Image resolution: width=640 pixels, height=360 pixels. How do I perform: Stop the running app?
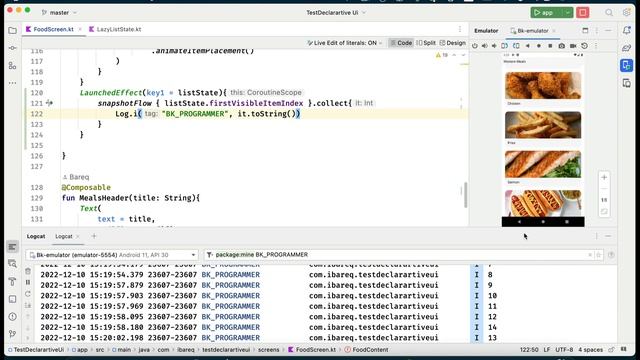[x=582, y=13]
